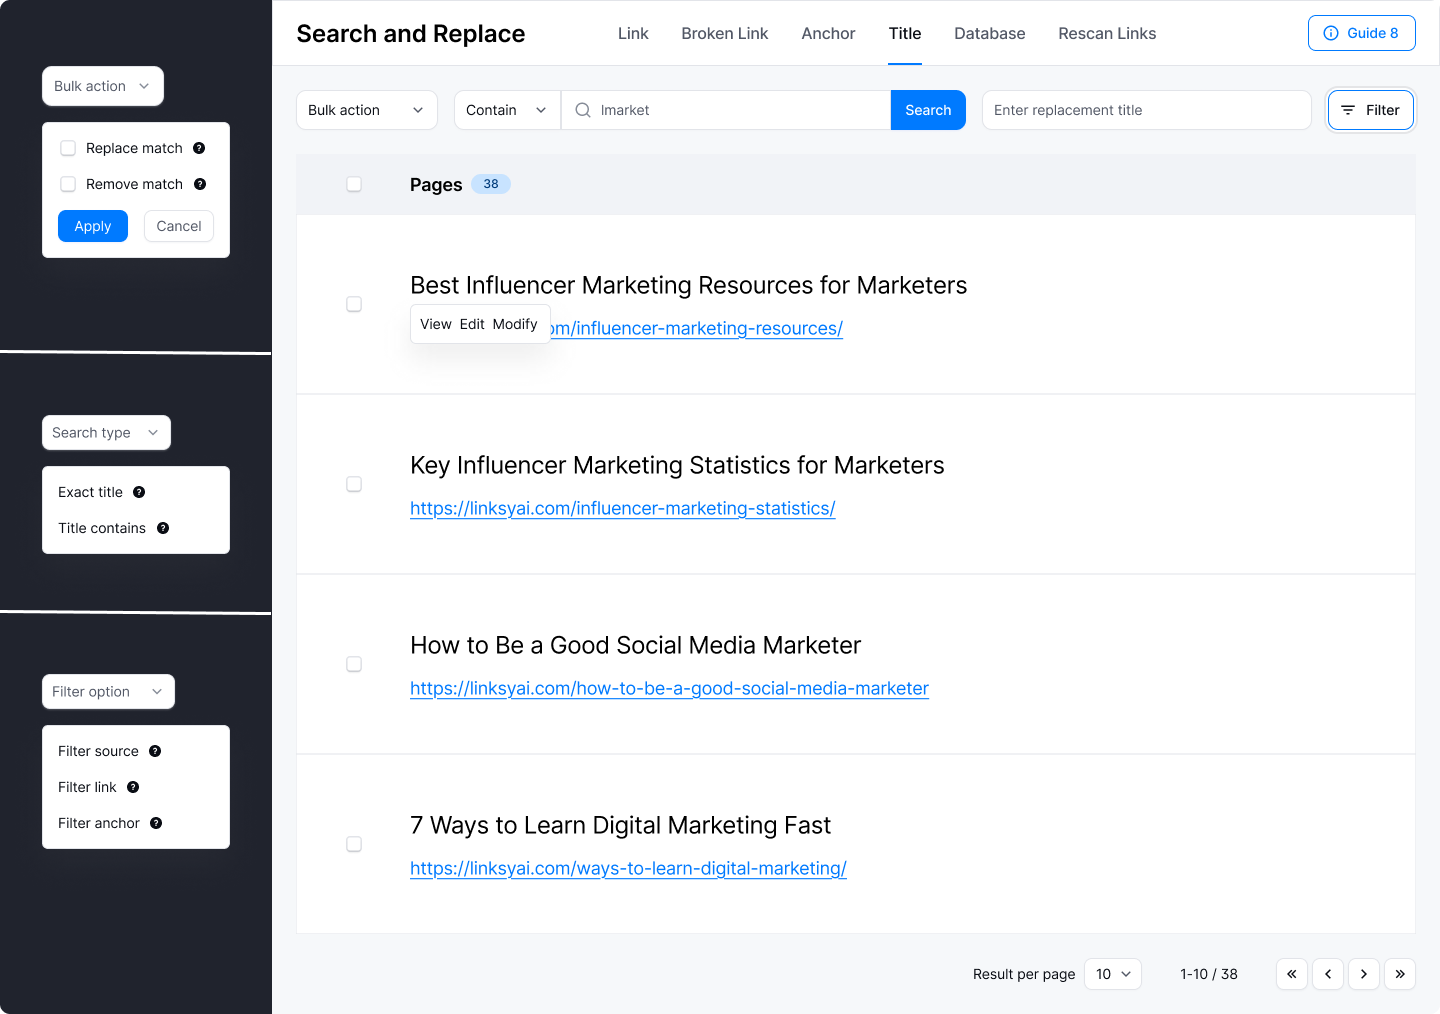Switch to the Database tab
This screenshot has width=1440, height=1014.
tap(990, 33)
